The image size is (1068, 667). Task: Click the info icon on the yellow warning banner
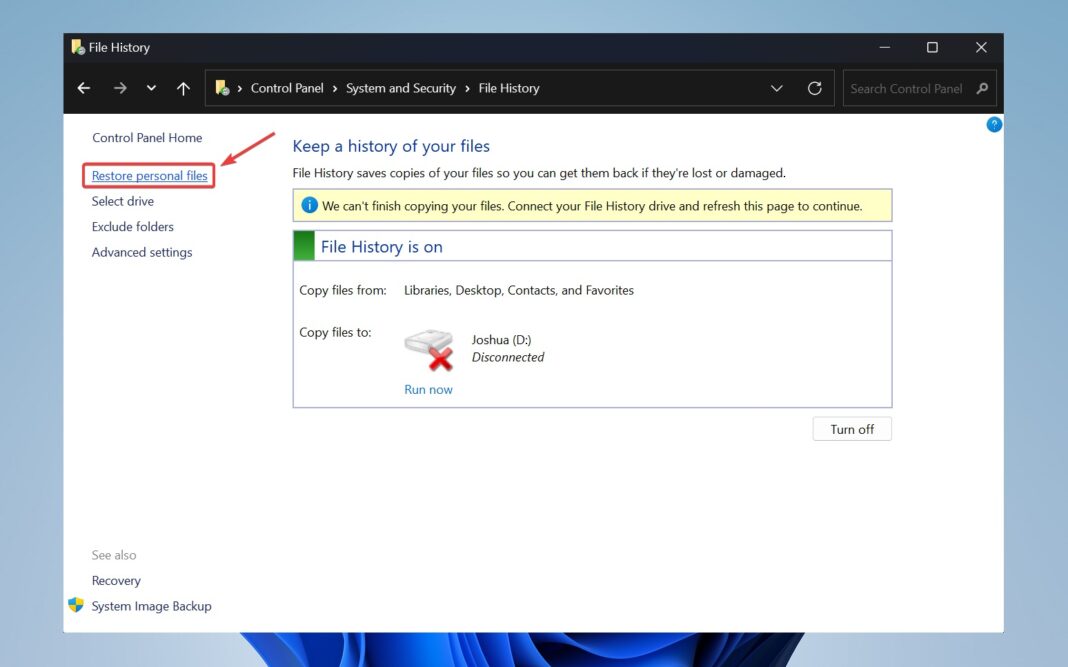310,205
